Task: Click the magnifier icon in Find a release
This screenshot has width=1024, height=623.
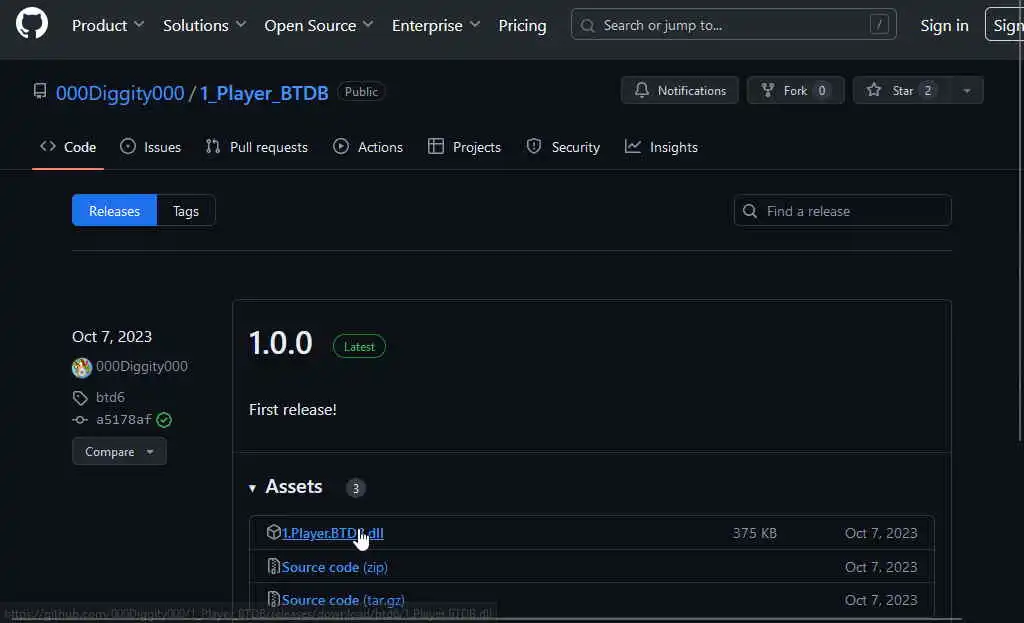Action: tap(750, 211)
